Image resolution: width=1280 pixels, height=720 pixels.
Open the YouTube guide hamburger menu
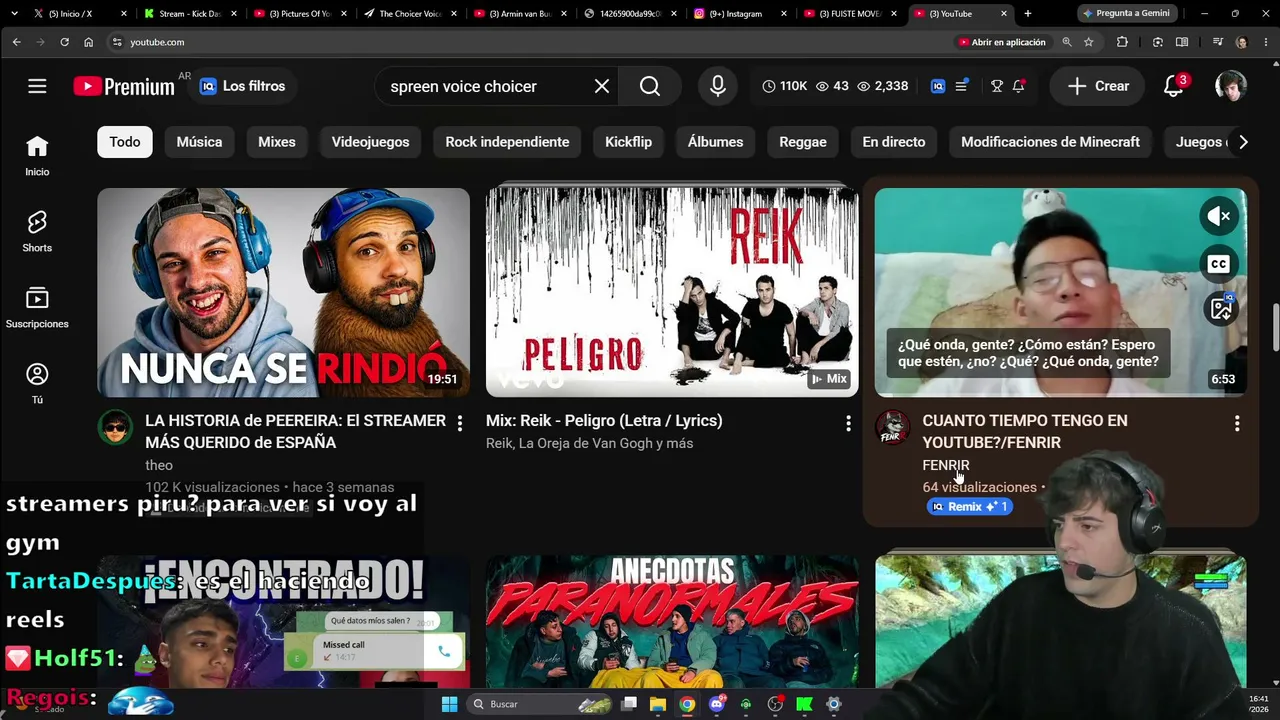37,86
